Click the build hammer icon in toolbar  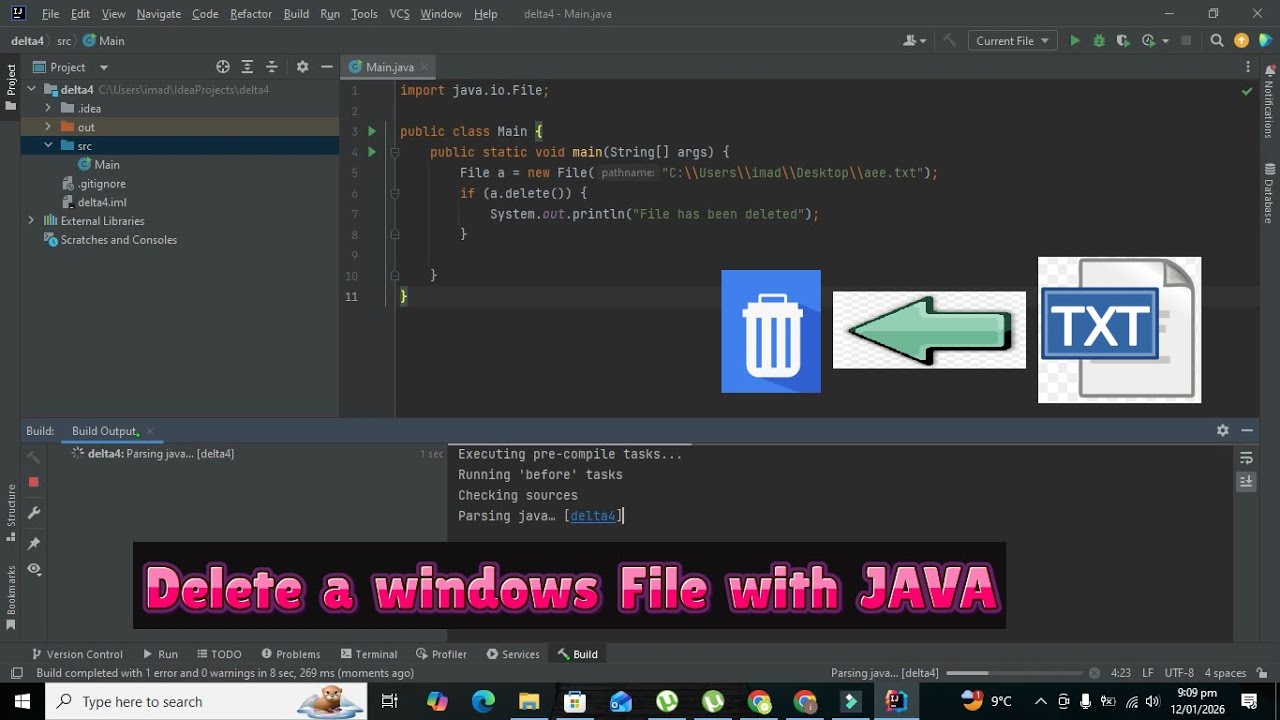[950, 41]
